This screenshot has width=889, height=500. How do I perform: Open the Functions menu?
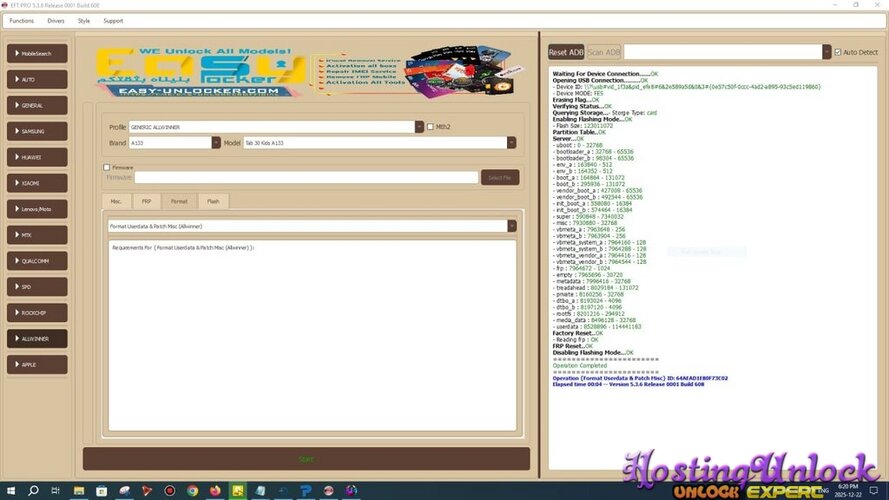click(x=22, y=21)
